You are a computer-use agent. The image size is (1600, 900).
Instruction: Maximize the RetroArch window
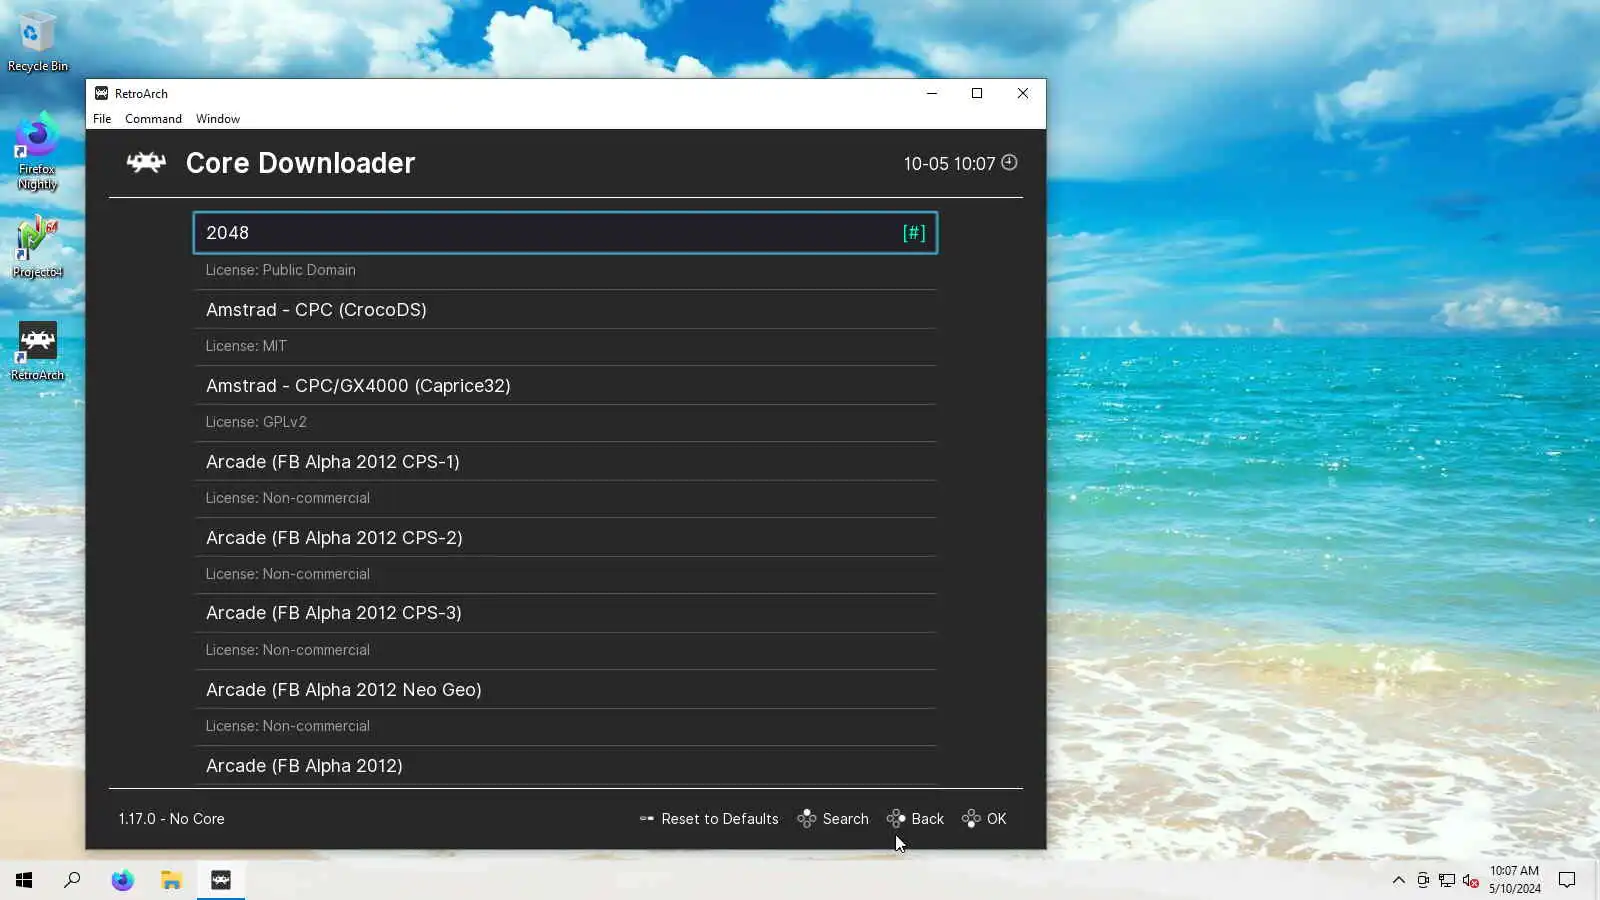tap(977, 93)
